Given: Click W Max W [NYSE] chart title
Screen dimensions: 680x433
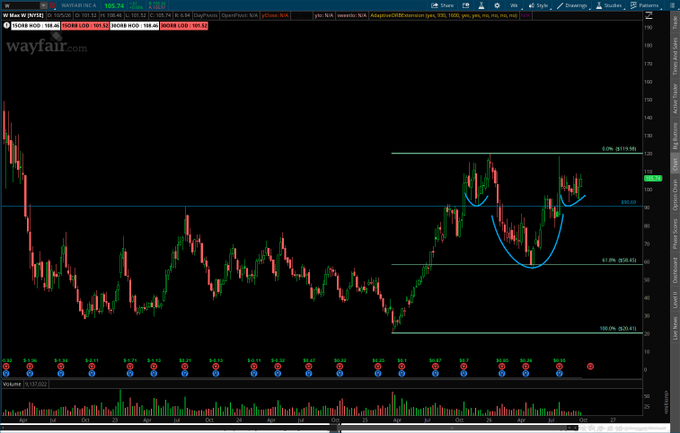Looking at the screenshot, I should (23, 16).
